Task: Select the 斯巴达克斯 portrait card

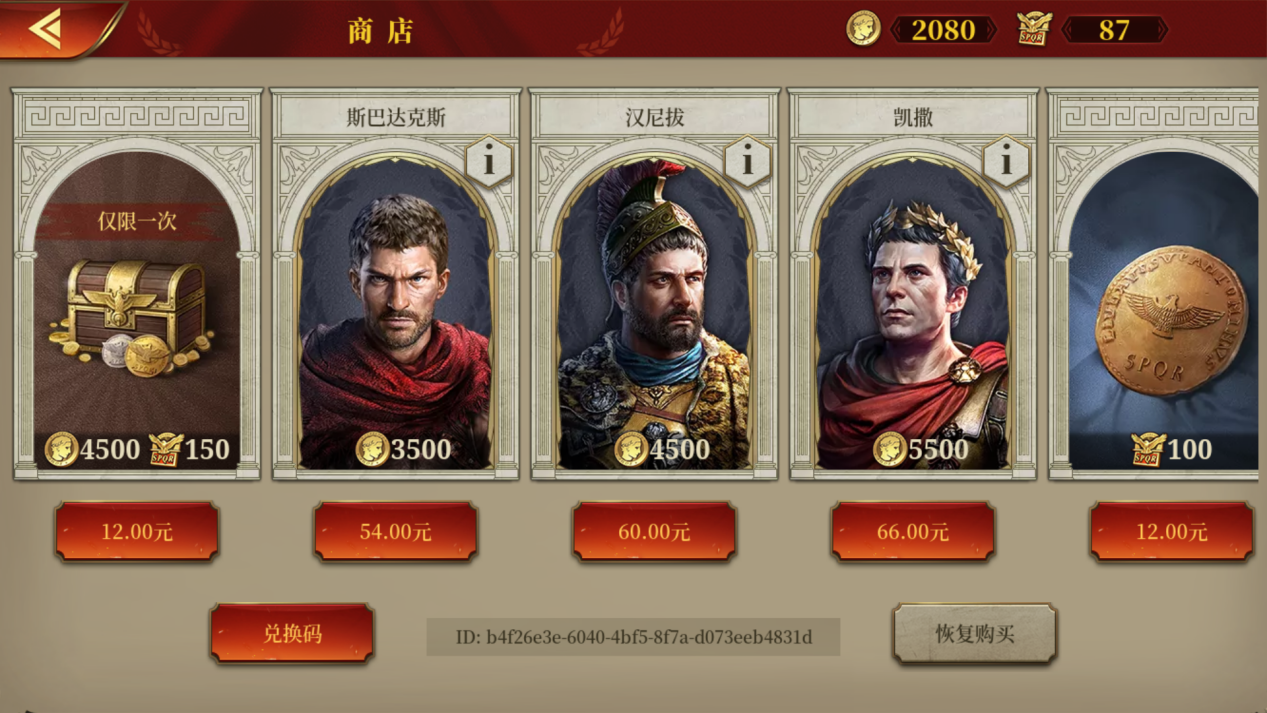Action: tap(395, 284)
